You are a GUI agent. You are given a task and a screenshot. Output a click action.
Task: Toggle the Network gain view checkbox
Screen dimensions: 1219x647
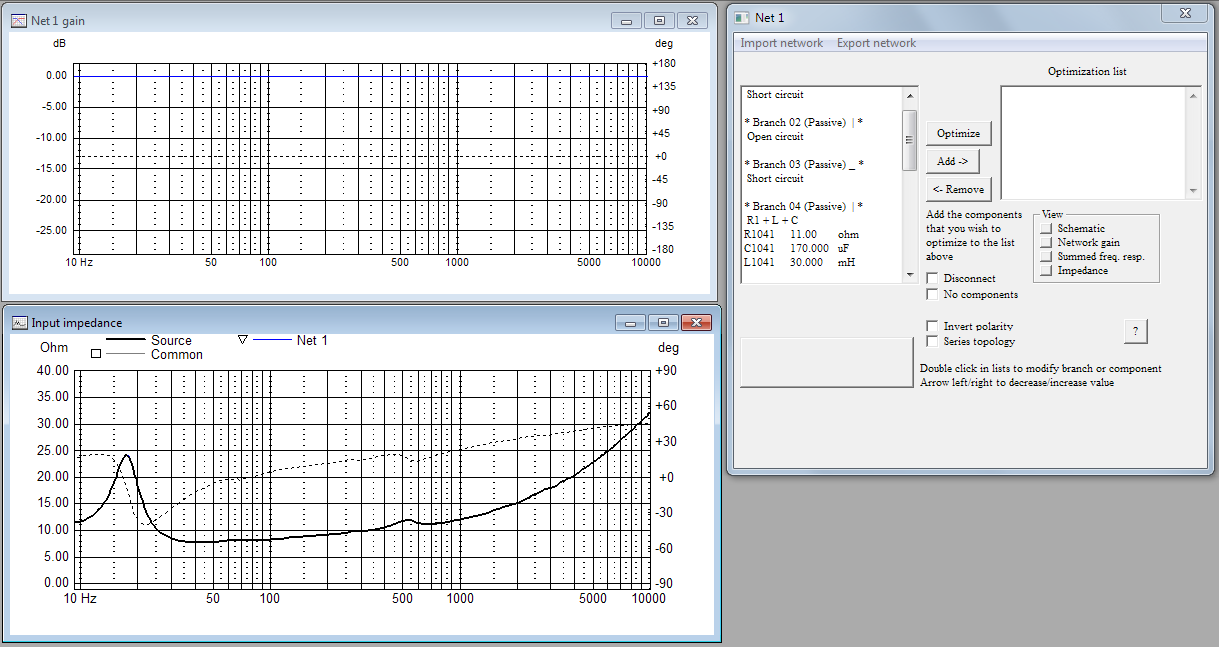click(1047, 243)
